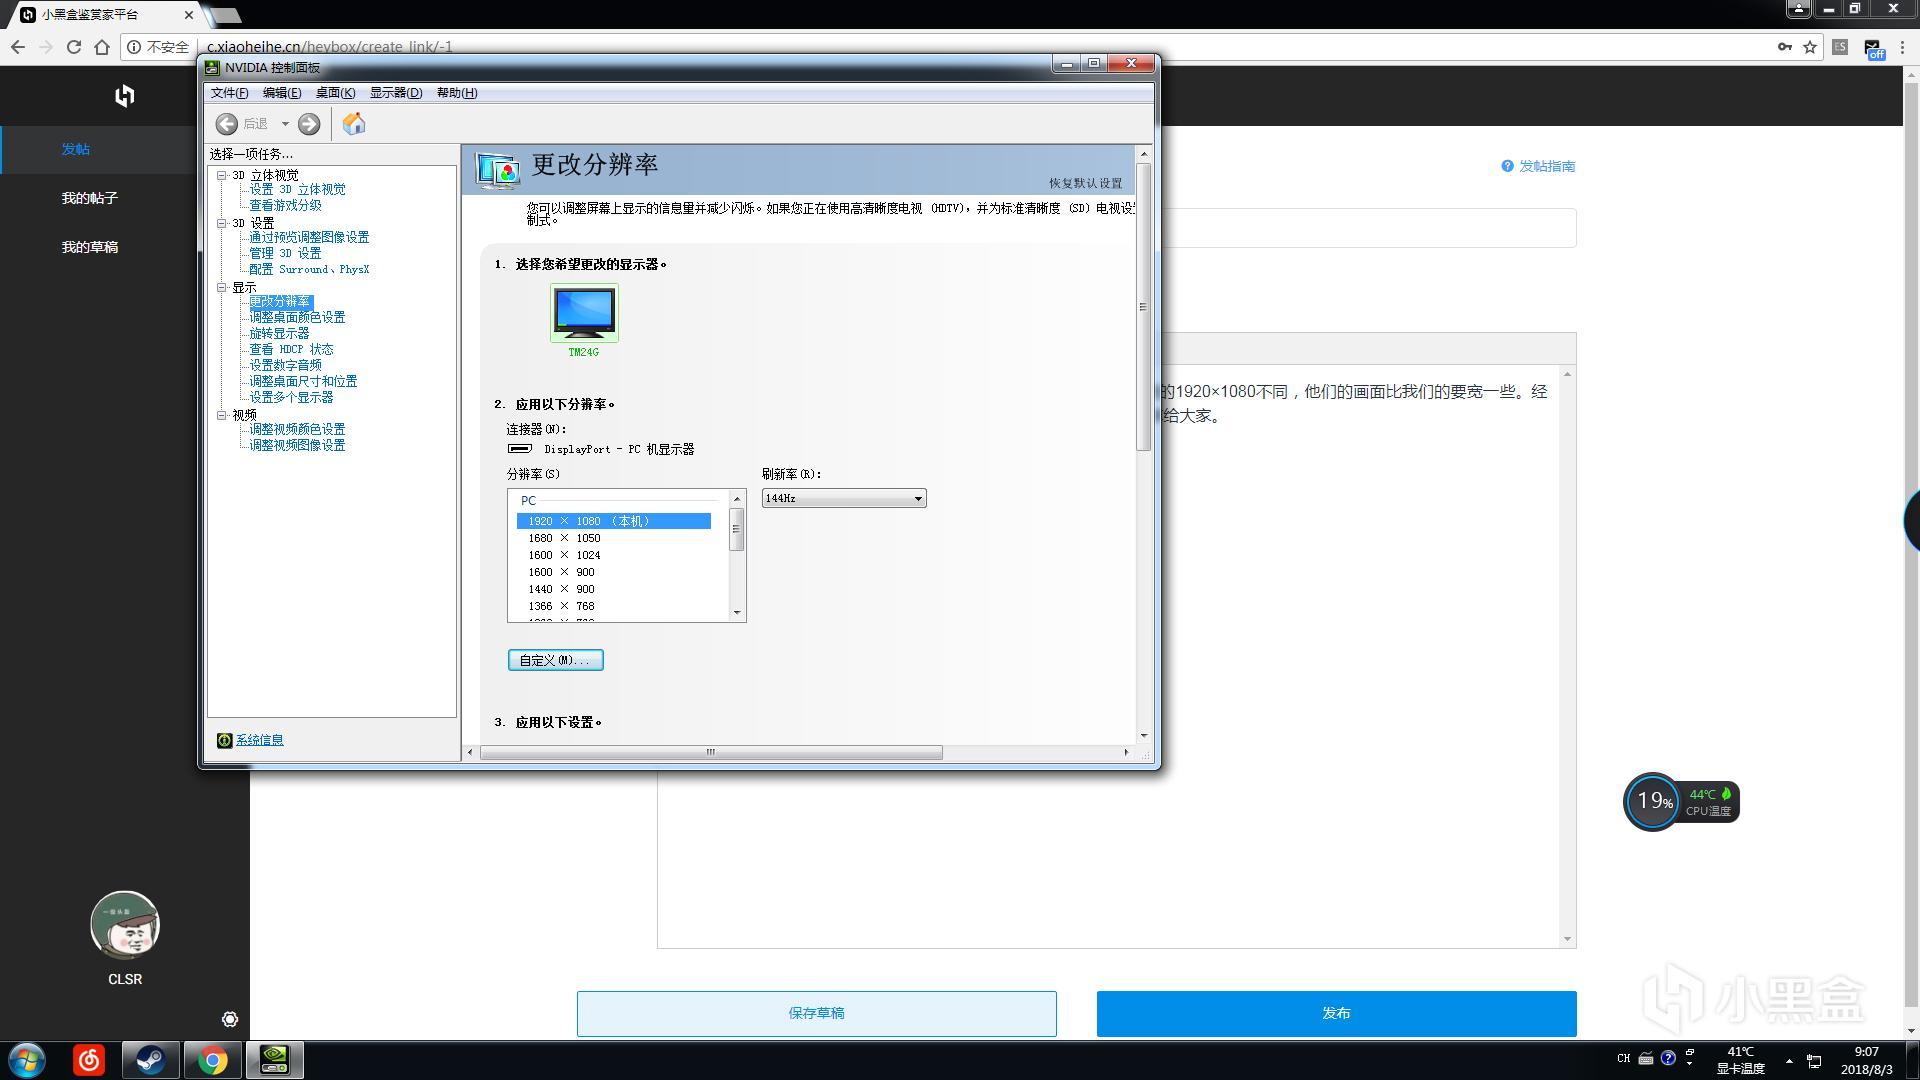Select 更改分辨率 in task tree
The height and width of the screenshot is (1080, 1920).
point(280,301)
